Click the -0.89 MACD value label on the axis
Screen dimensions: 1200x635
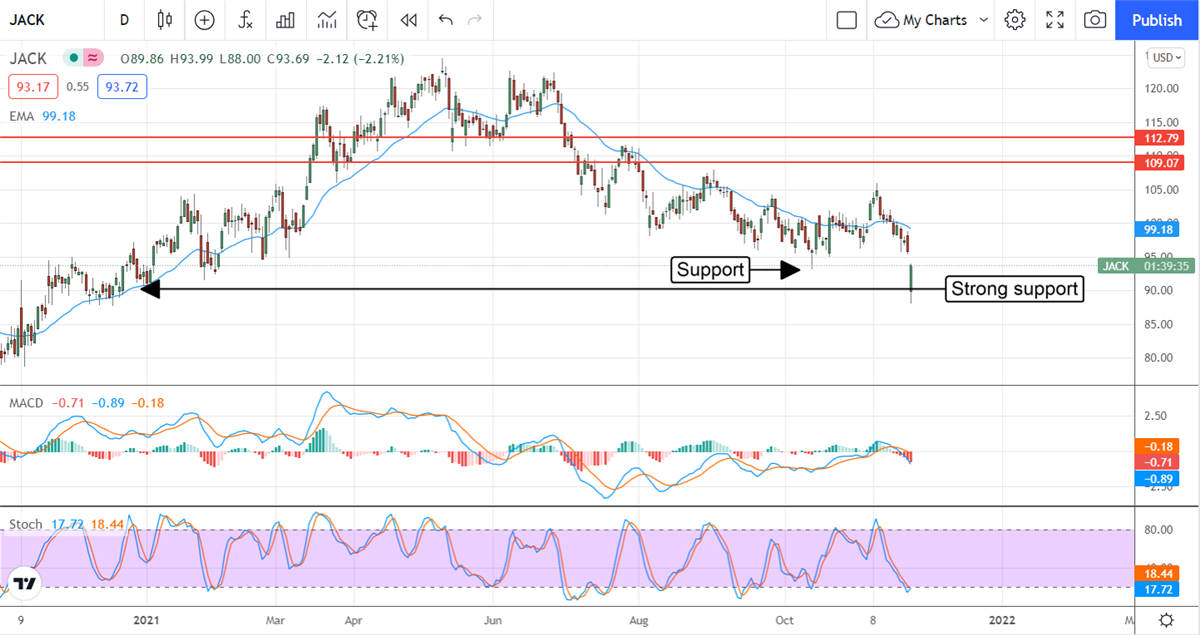[x=1158, y=478]
